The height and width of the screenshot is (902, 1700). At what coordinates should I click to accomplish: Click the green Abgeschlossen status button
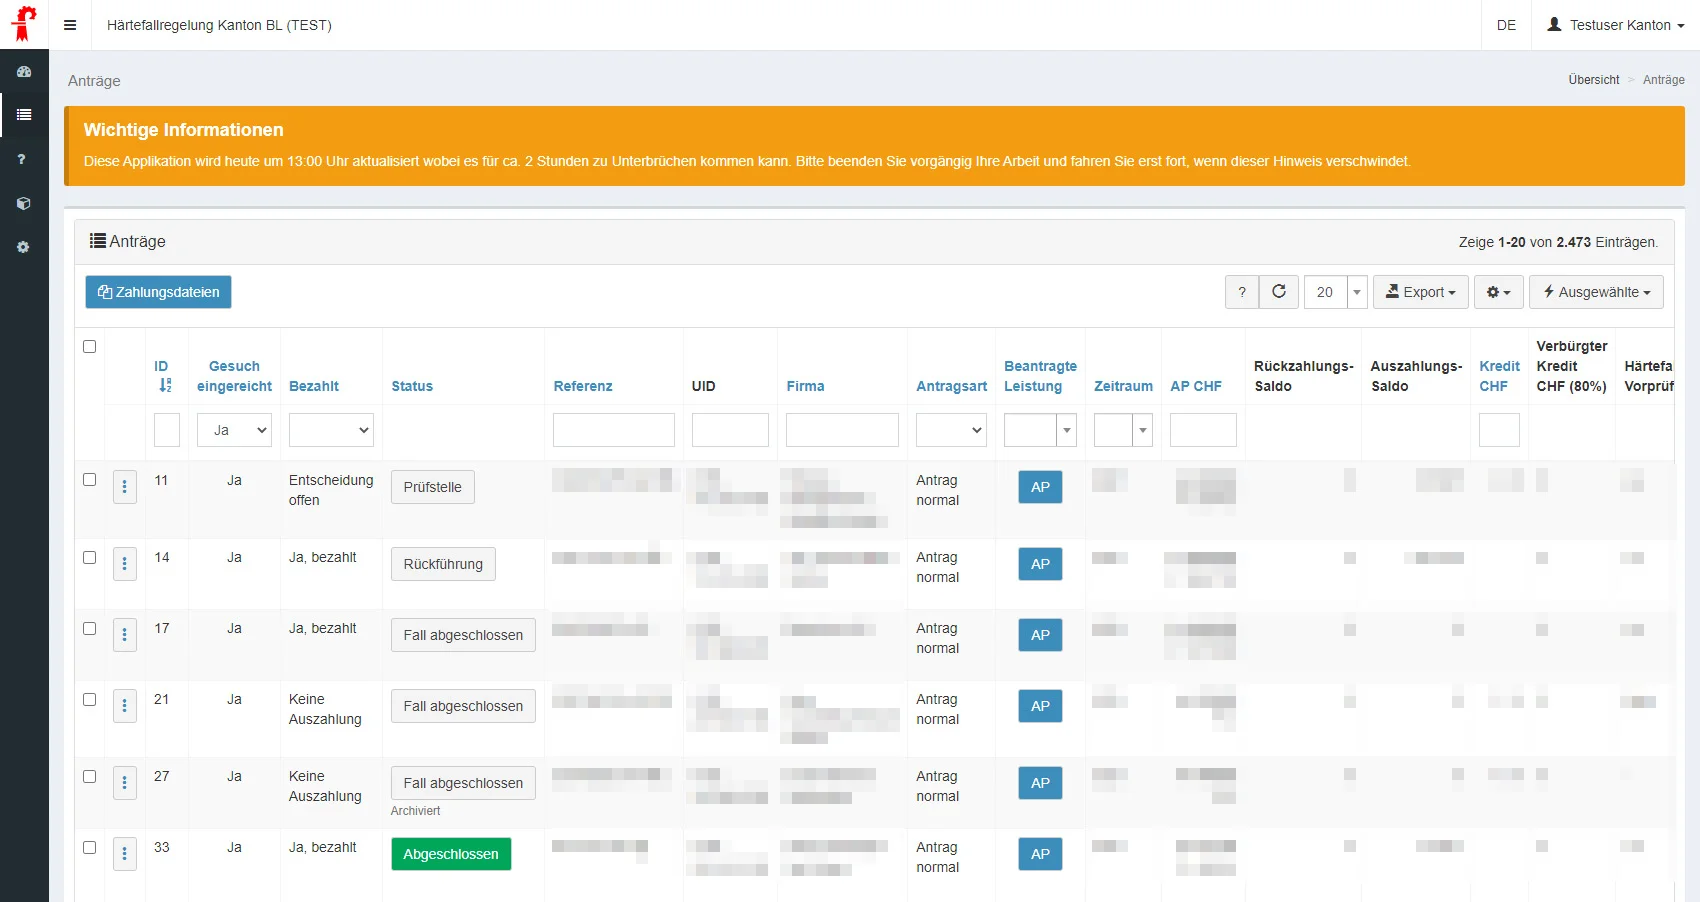click(451, 854)
